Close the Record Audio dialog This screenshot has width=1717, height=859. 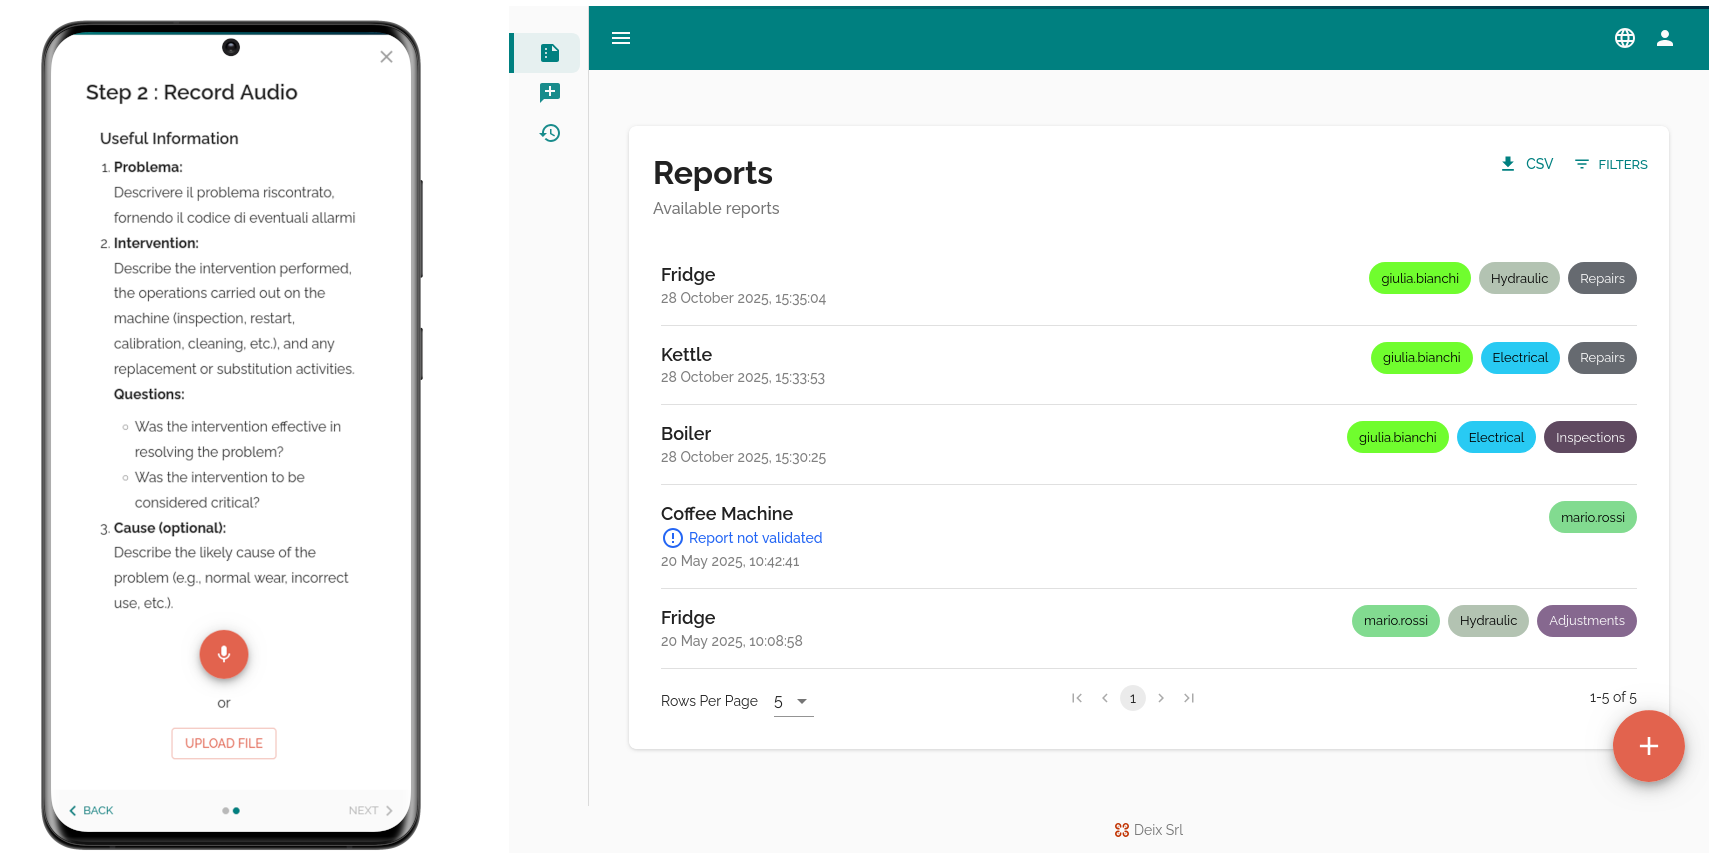386,57
